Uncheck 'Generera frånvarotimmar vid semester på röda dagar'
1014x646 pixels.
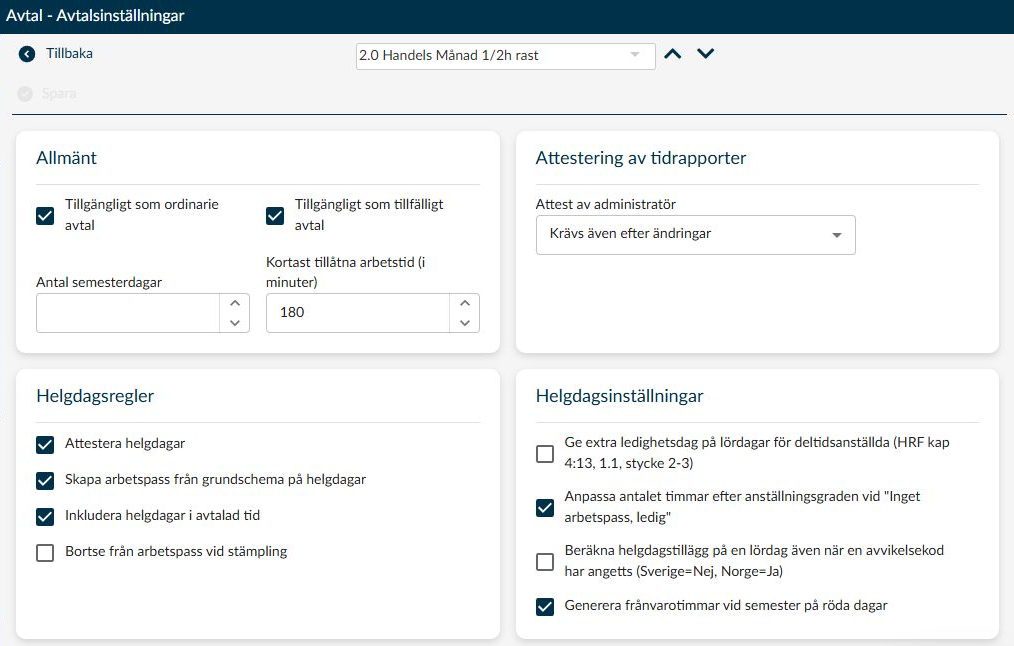tap(545, 607)
